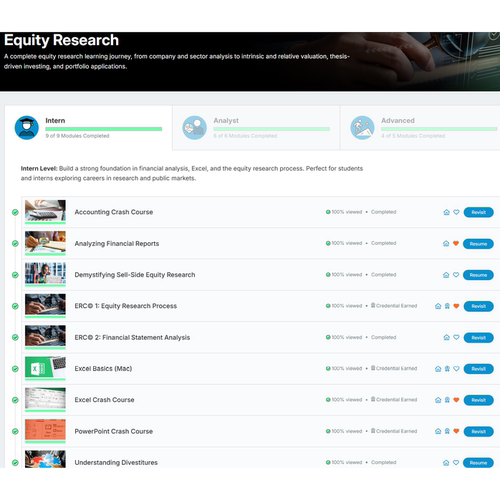Toggle the orange heart on ERC 1: Equity Research Process
This screenshot has width=500, height=500.
456,306
